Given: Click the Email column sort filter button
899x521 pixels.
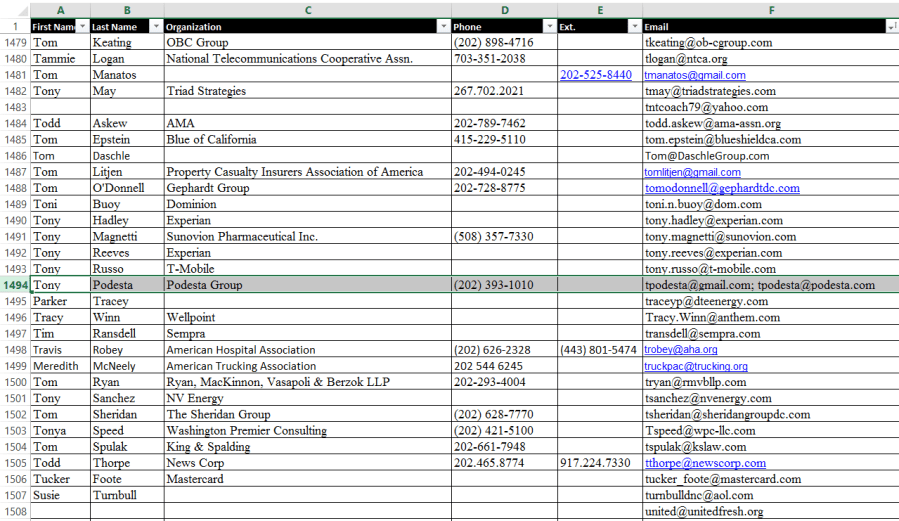Looking at the screenshot, I should [x=891, y=27].
